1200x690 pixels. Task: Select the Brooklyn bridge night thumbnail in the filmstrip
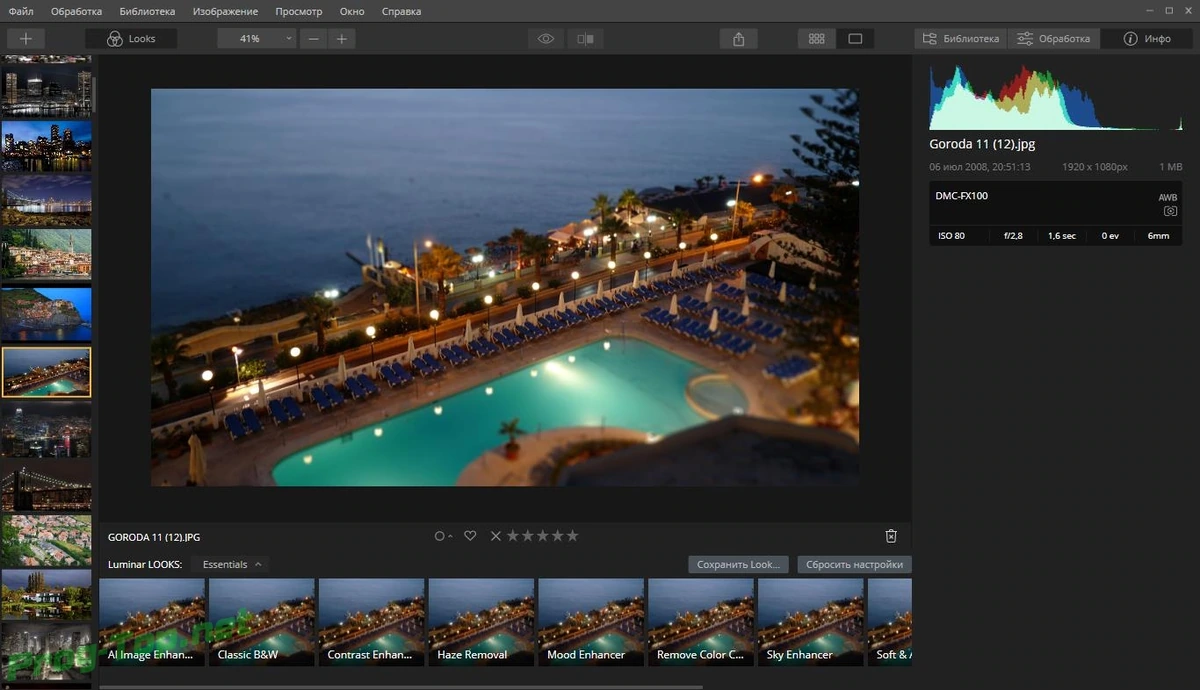tap(46, 486)
